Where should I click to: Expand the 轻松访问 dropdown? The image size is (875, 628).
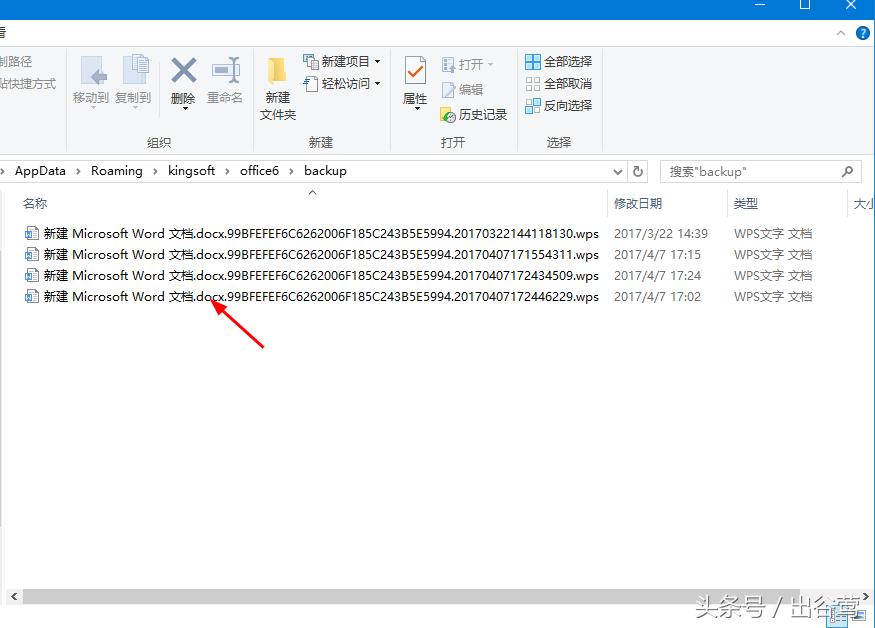click(x=378, y=83)
